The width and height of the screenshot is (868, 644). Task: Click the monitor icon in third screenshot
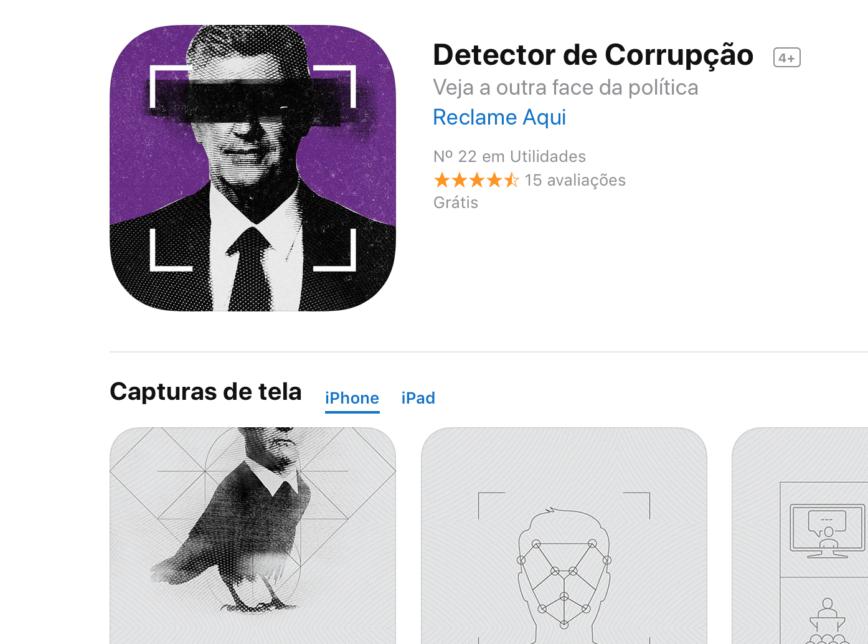pos(827,530)
